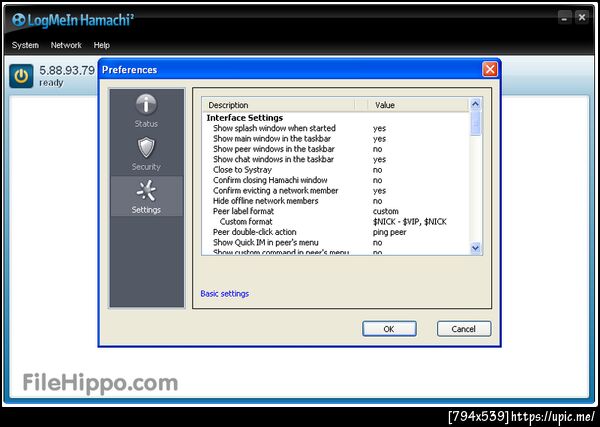The width and height of the screenshot is (600, 427).
Task: Open the System menu
Action: [x=25, y=45]
